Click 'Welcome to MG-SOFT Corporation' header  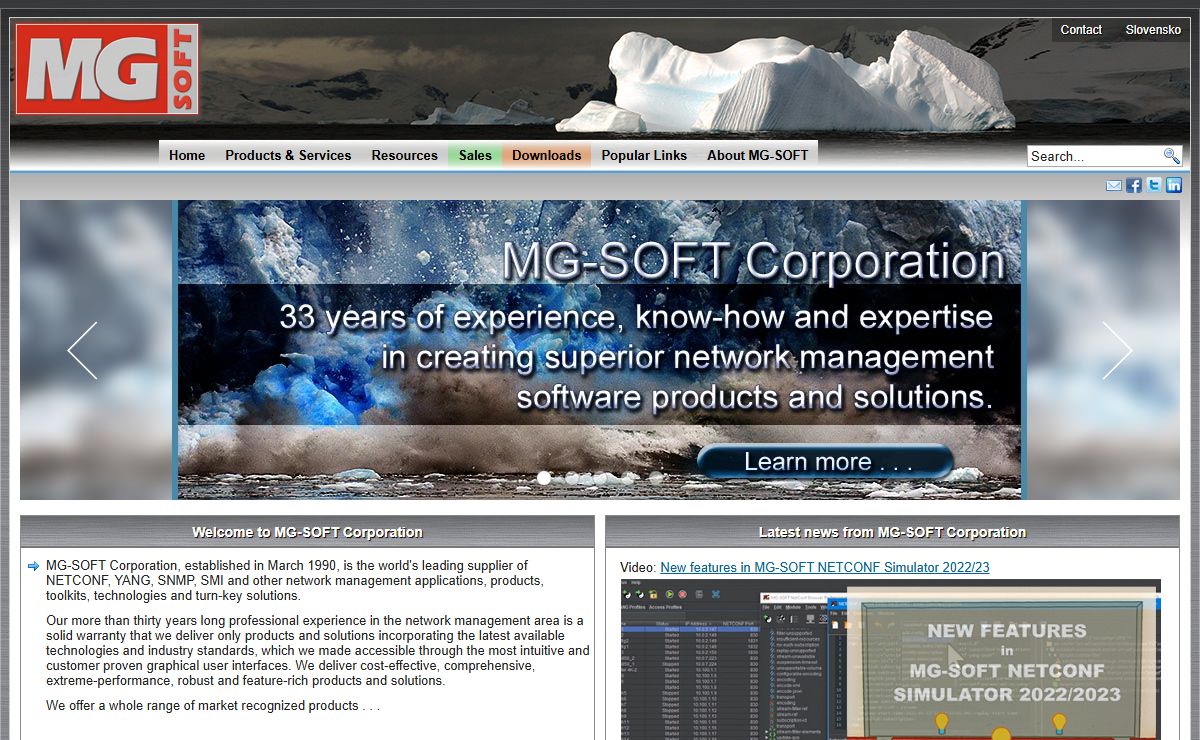[307, 532]
